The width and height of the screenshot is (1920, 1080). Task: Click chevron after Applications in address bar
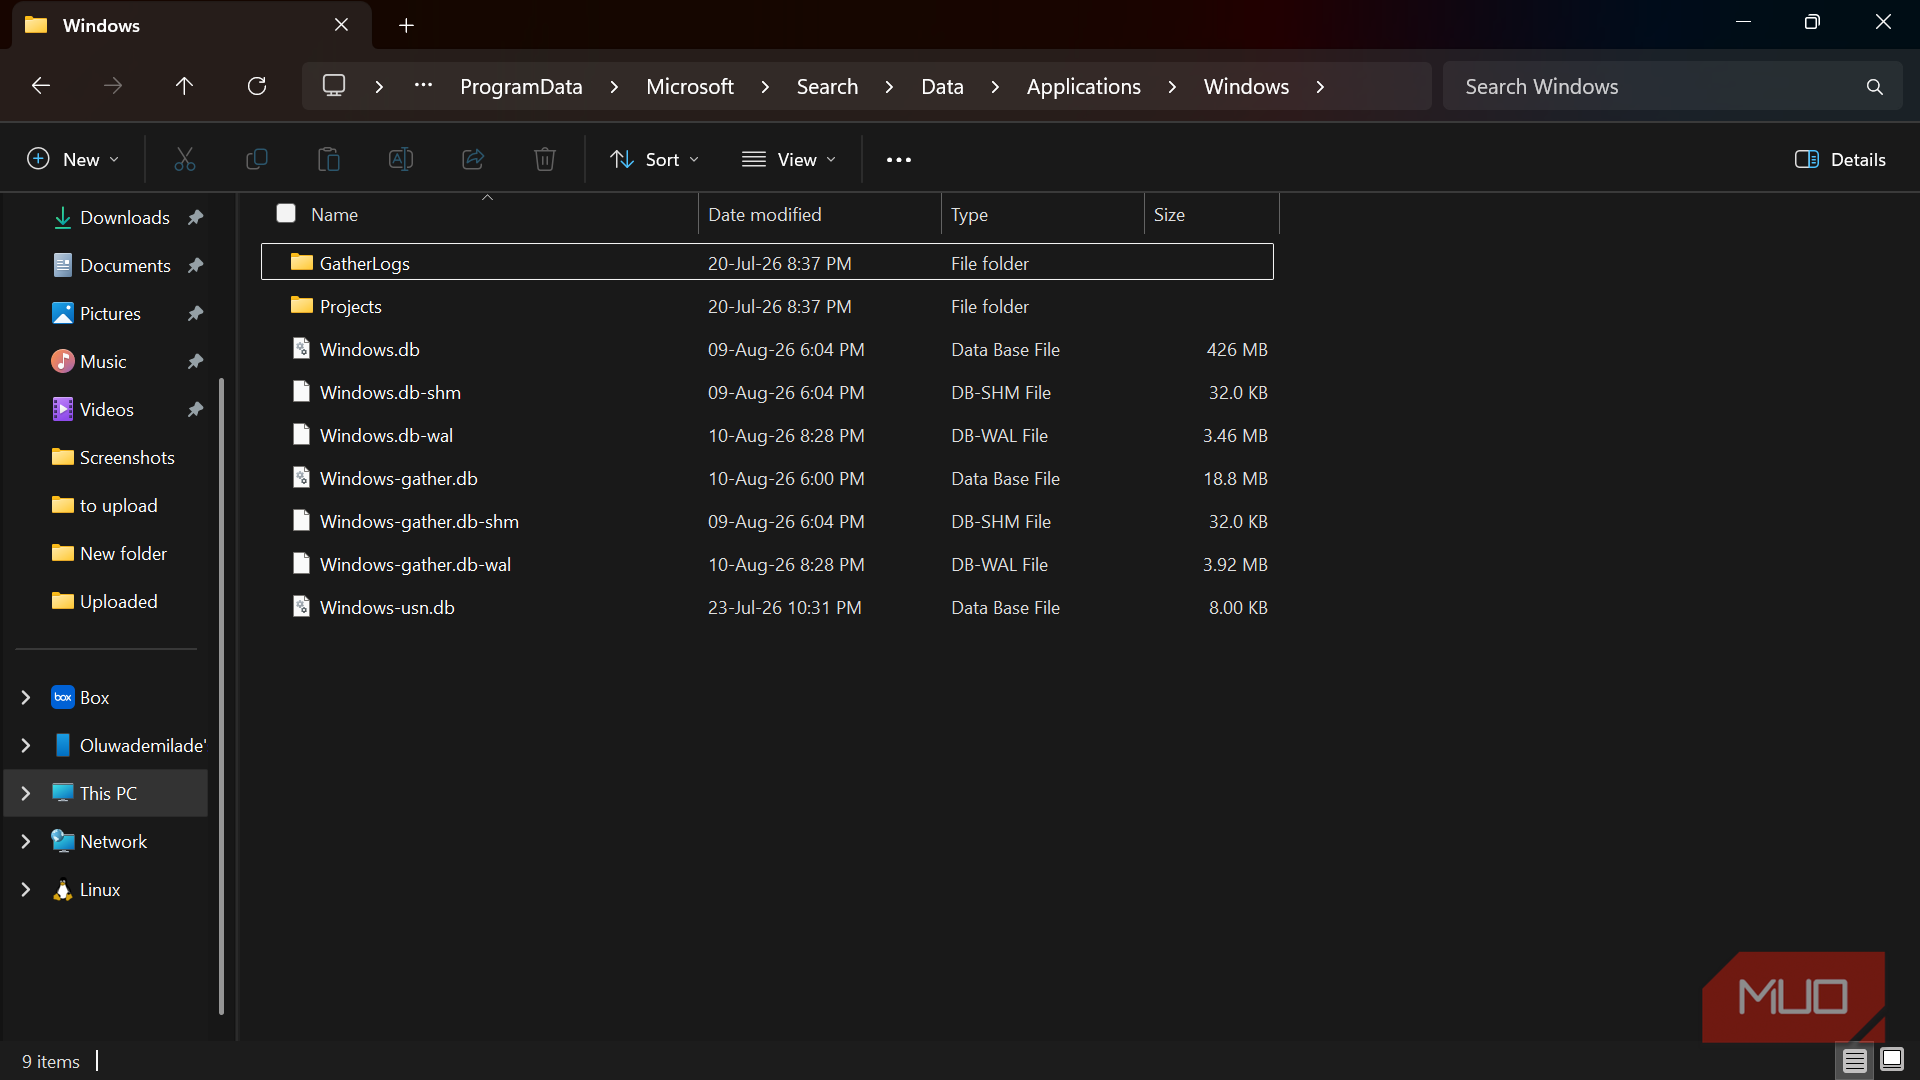tap(1172, 87)
